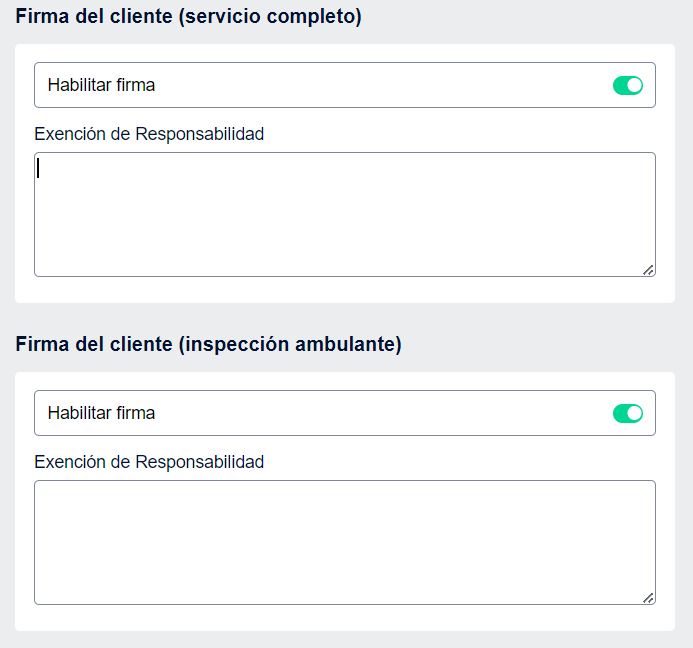Click the green knob of the first signature toggle

634,86
